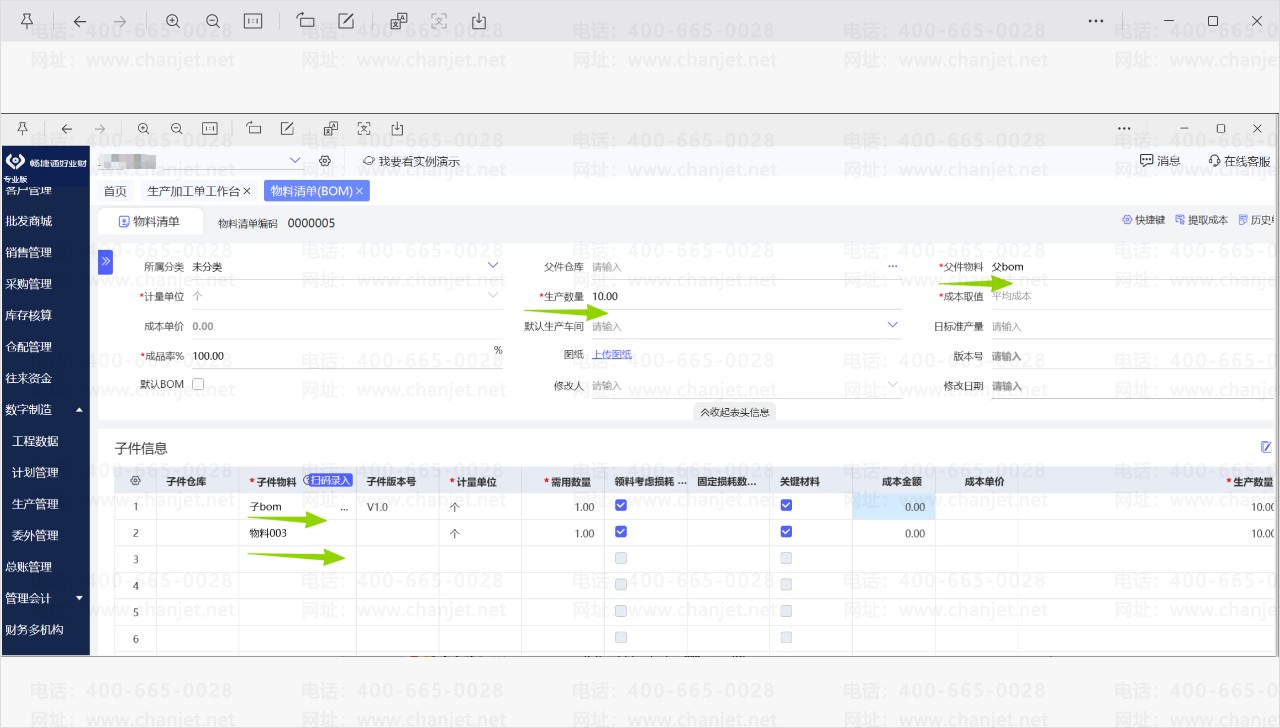Click 生产数量 field showing 10.00
This screenshot has width=1280, height=728.
pos(746,296)
